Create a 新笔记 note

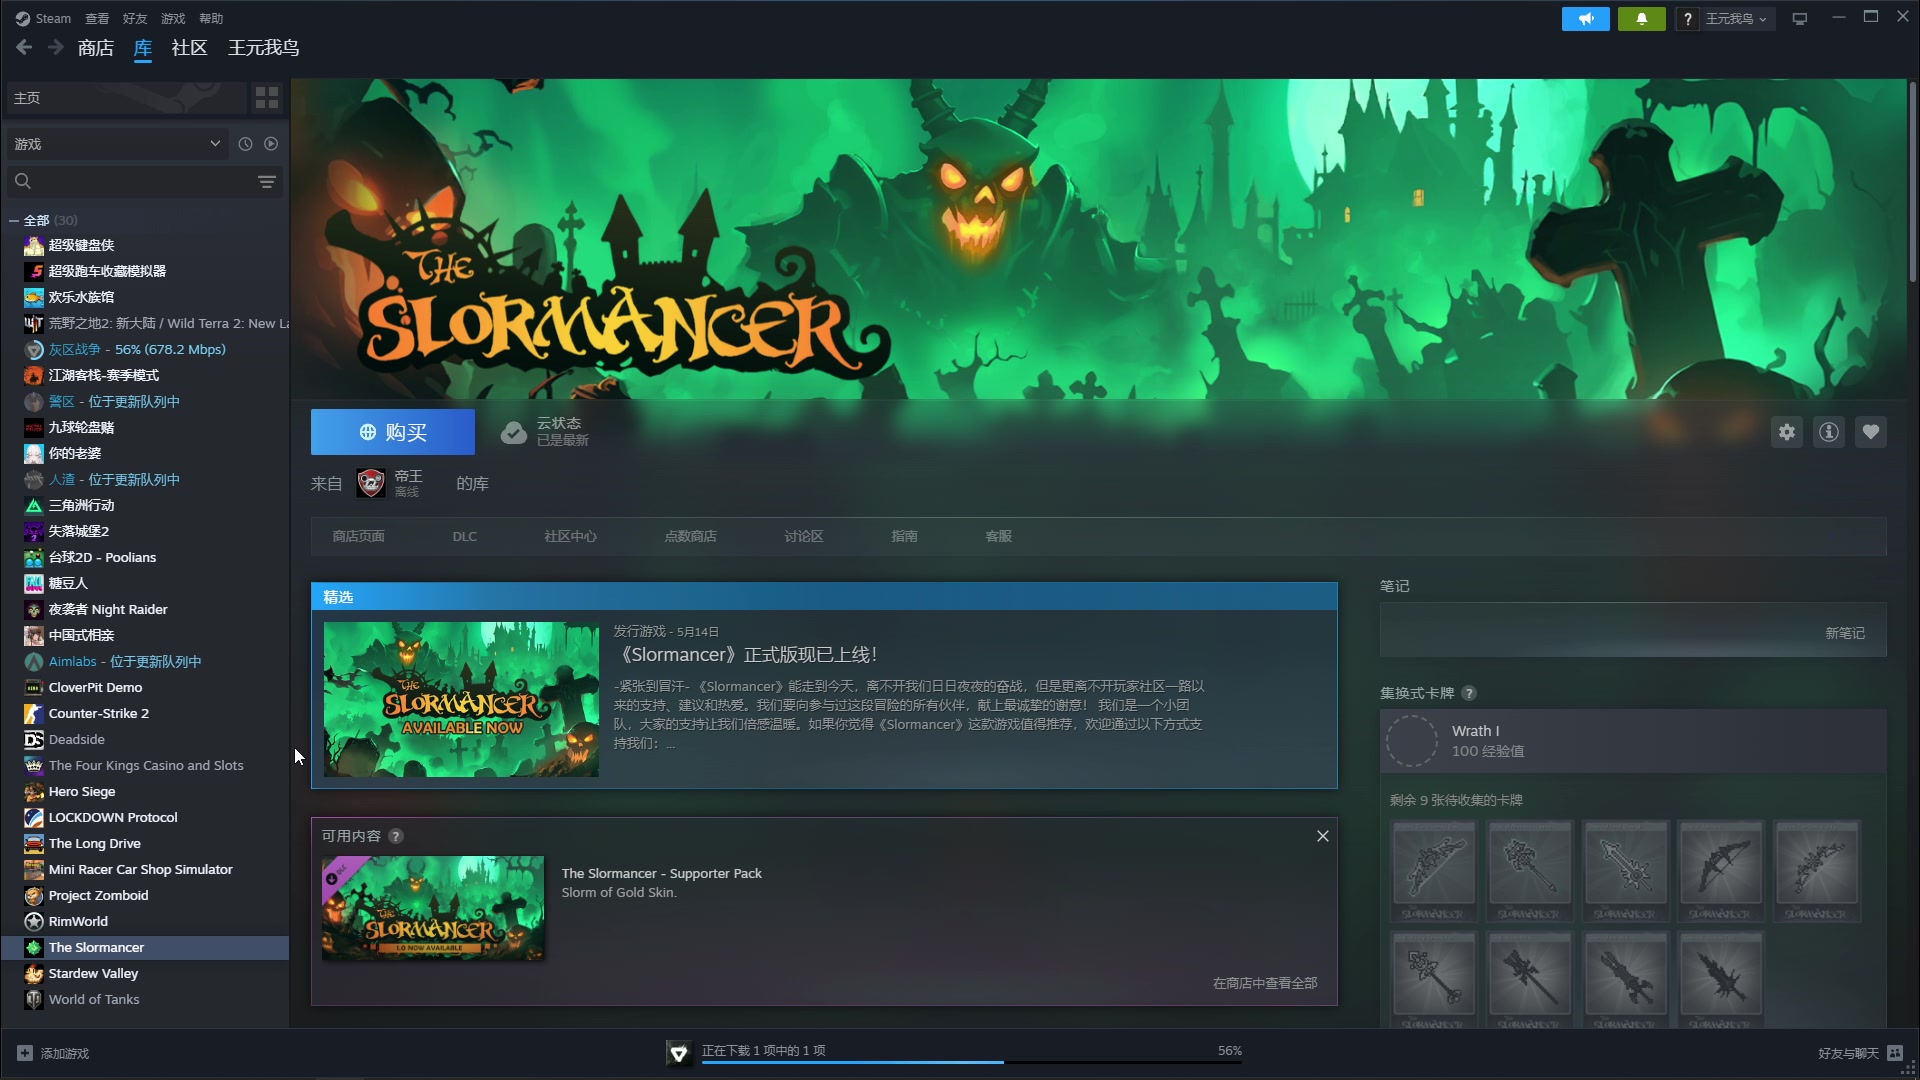point(1844,633)
